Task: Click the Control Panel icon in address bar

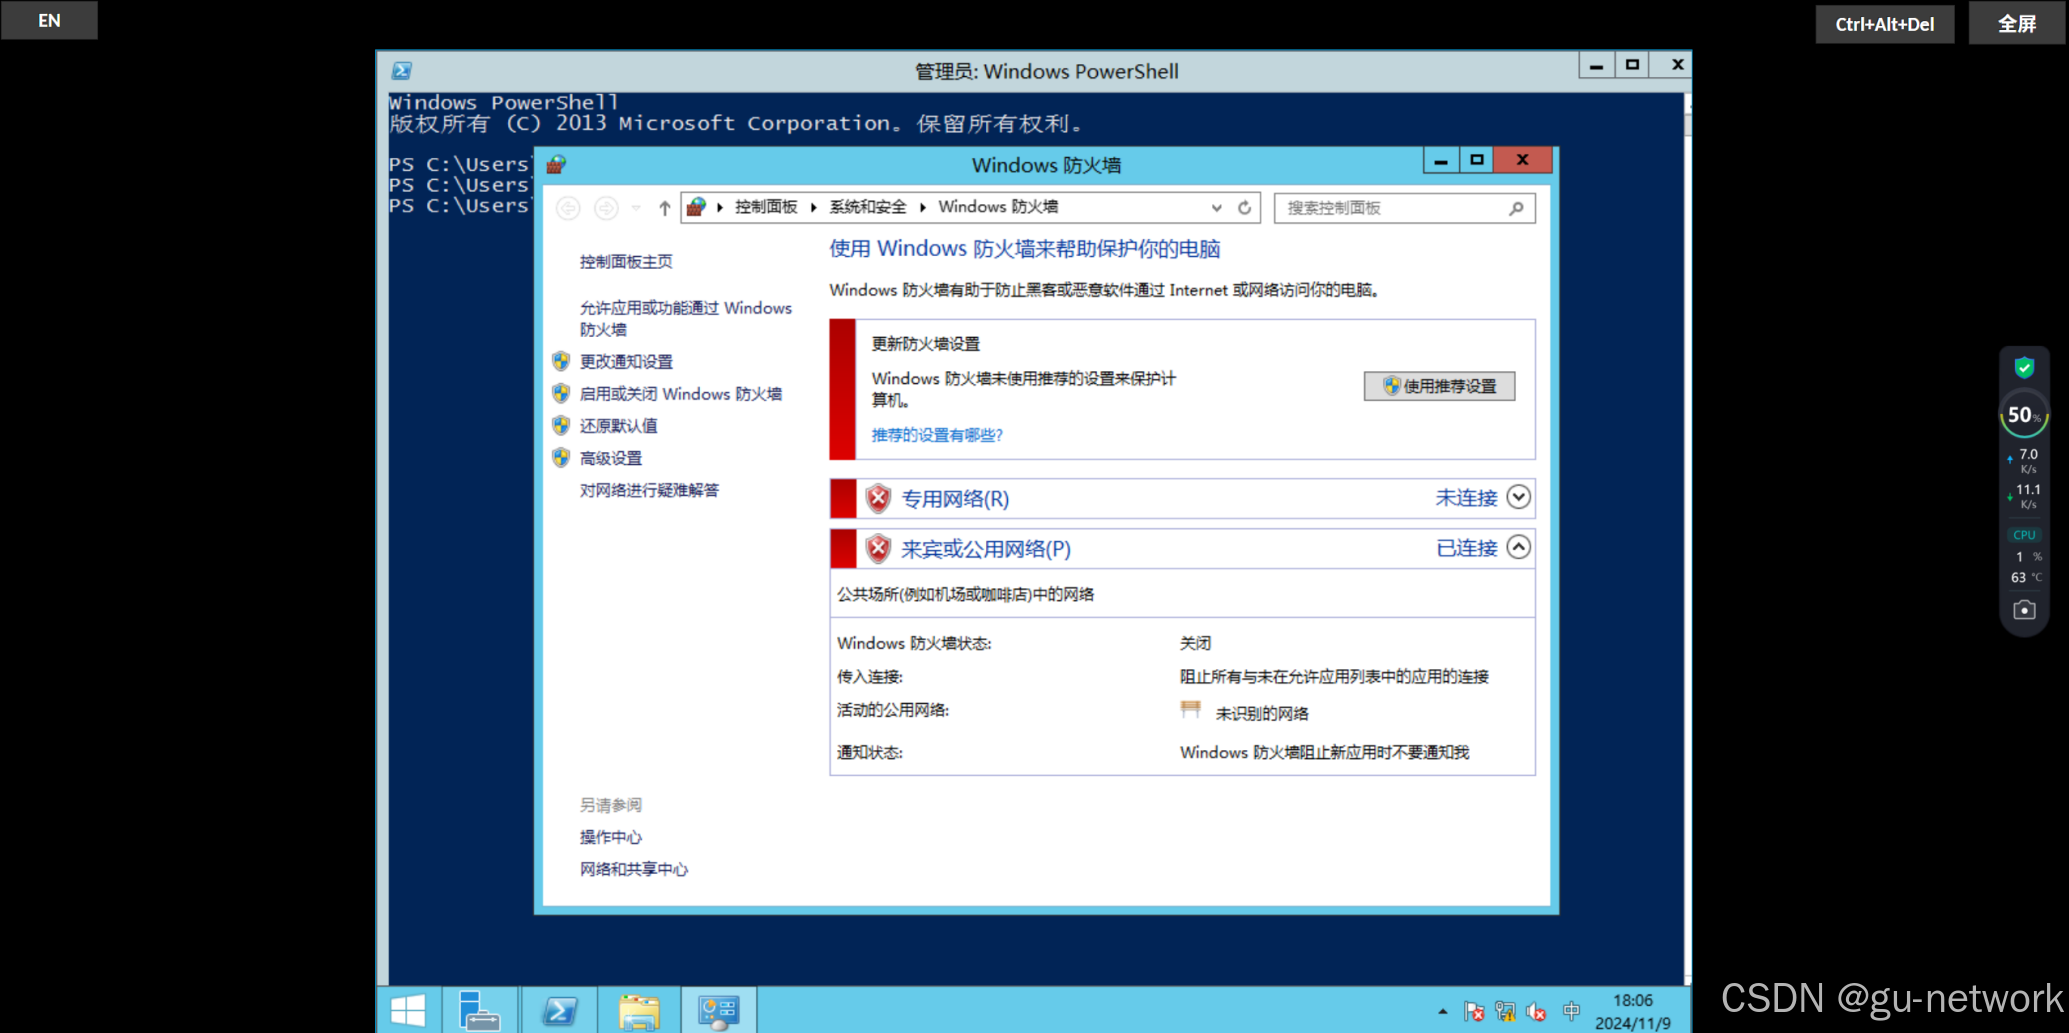Action: point(696,207)
